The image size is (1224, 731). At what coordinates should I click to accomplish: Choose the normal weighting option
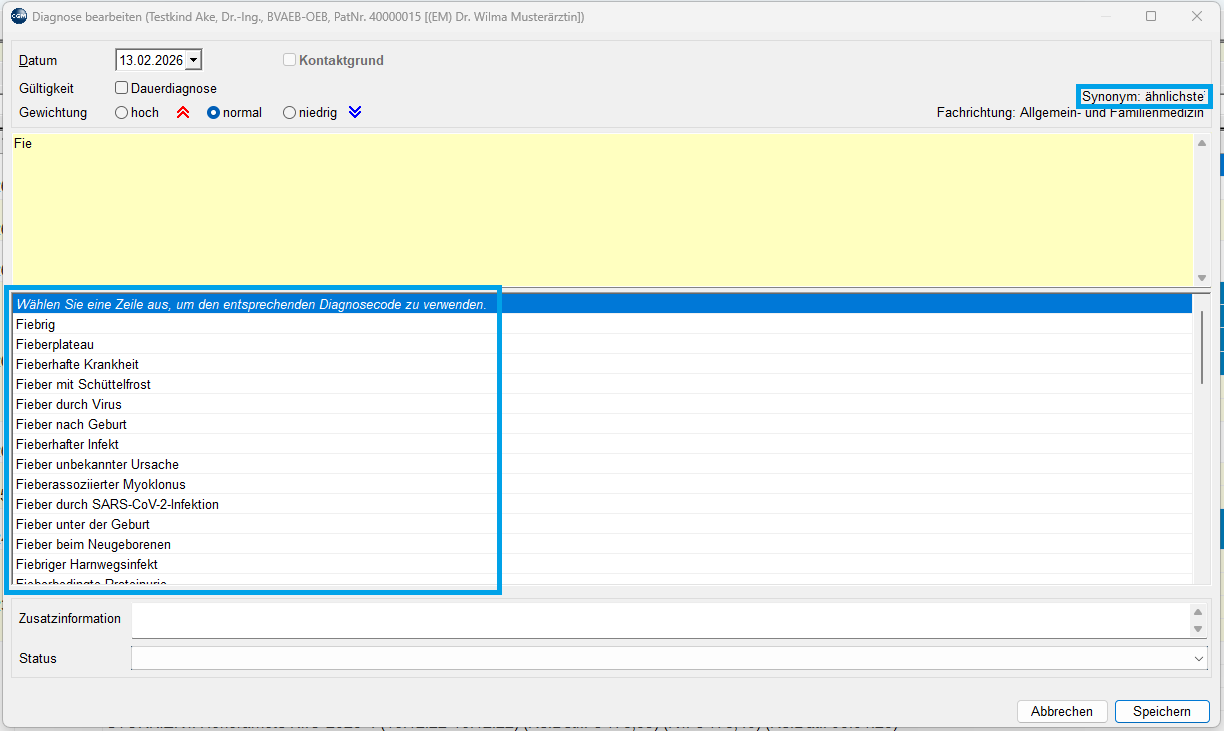click(x=213, y=113)
